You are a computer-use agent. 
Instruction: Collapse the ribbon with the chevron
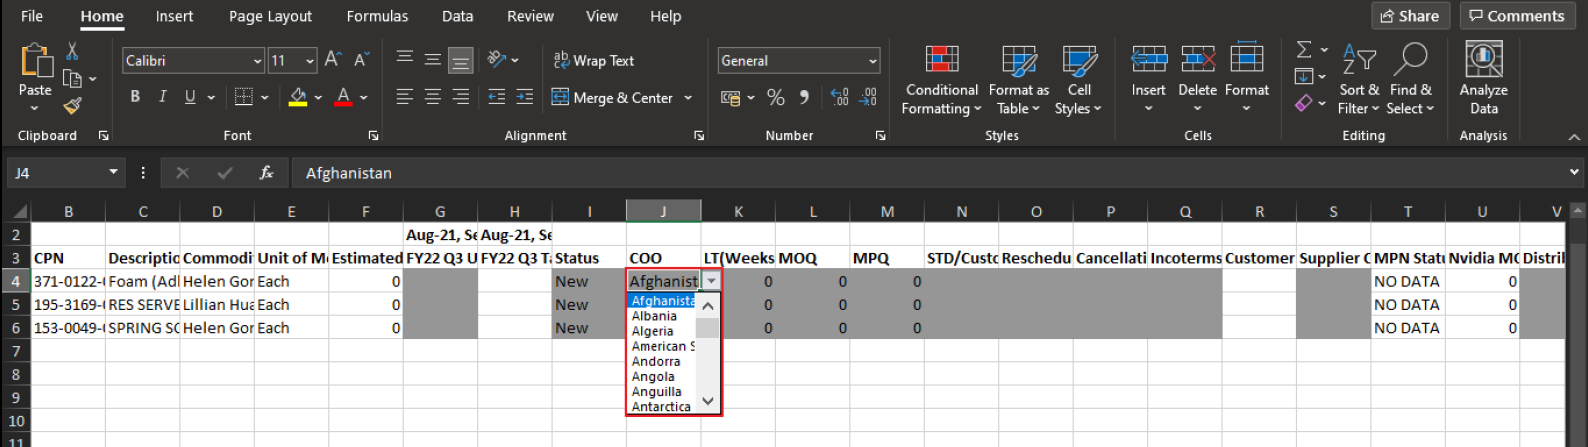pos(1574,137)
